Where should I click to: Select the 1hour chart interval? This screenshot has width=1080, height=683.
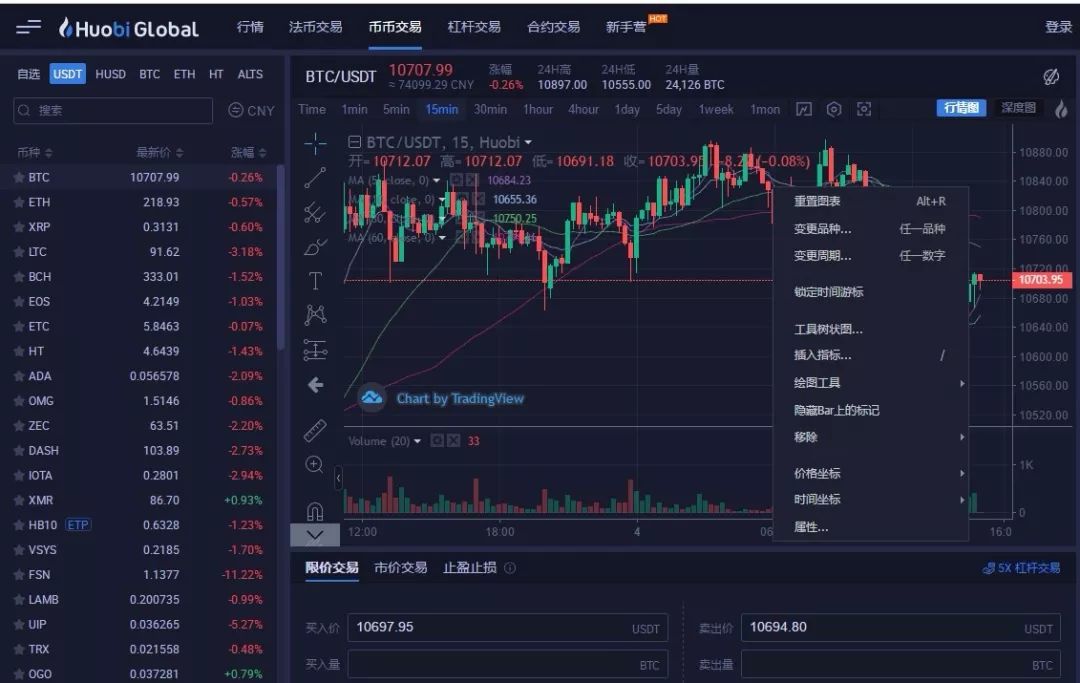[x=538, y=109]
